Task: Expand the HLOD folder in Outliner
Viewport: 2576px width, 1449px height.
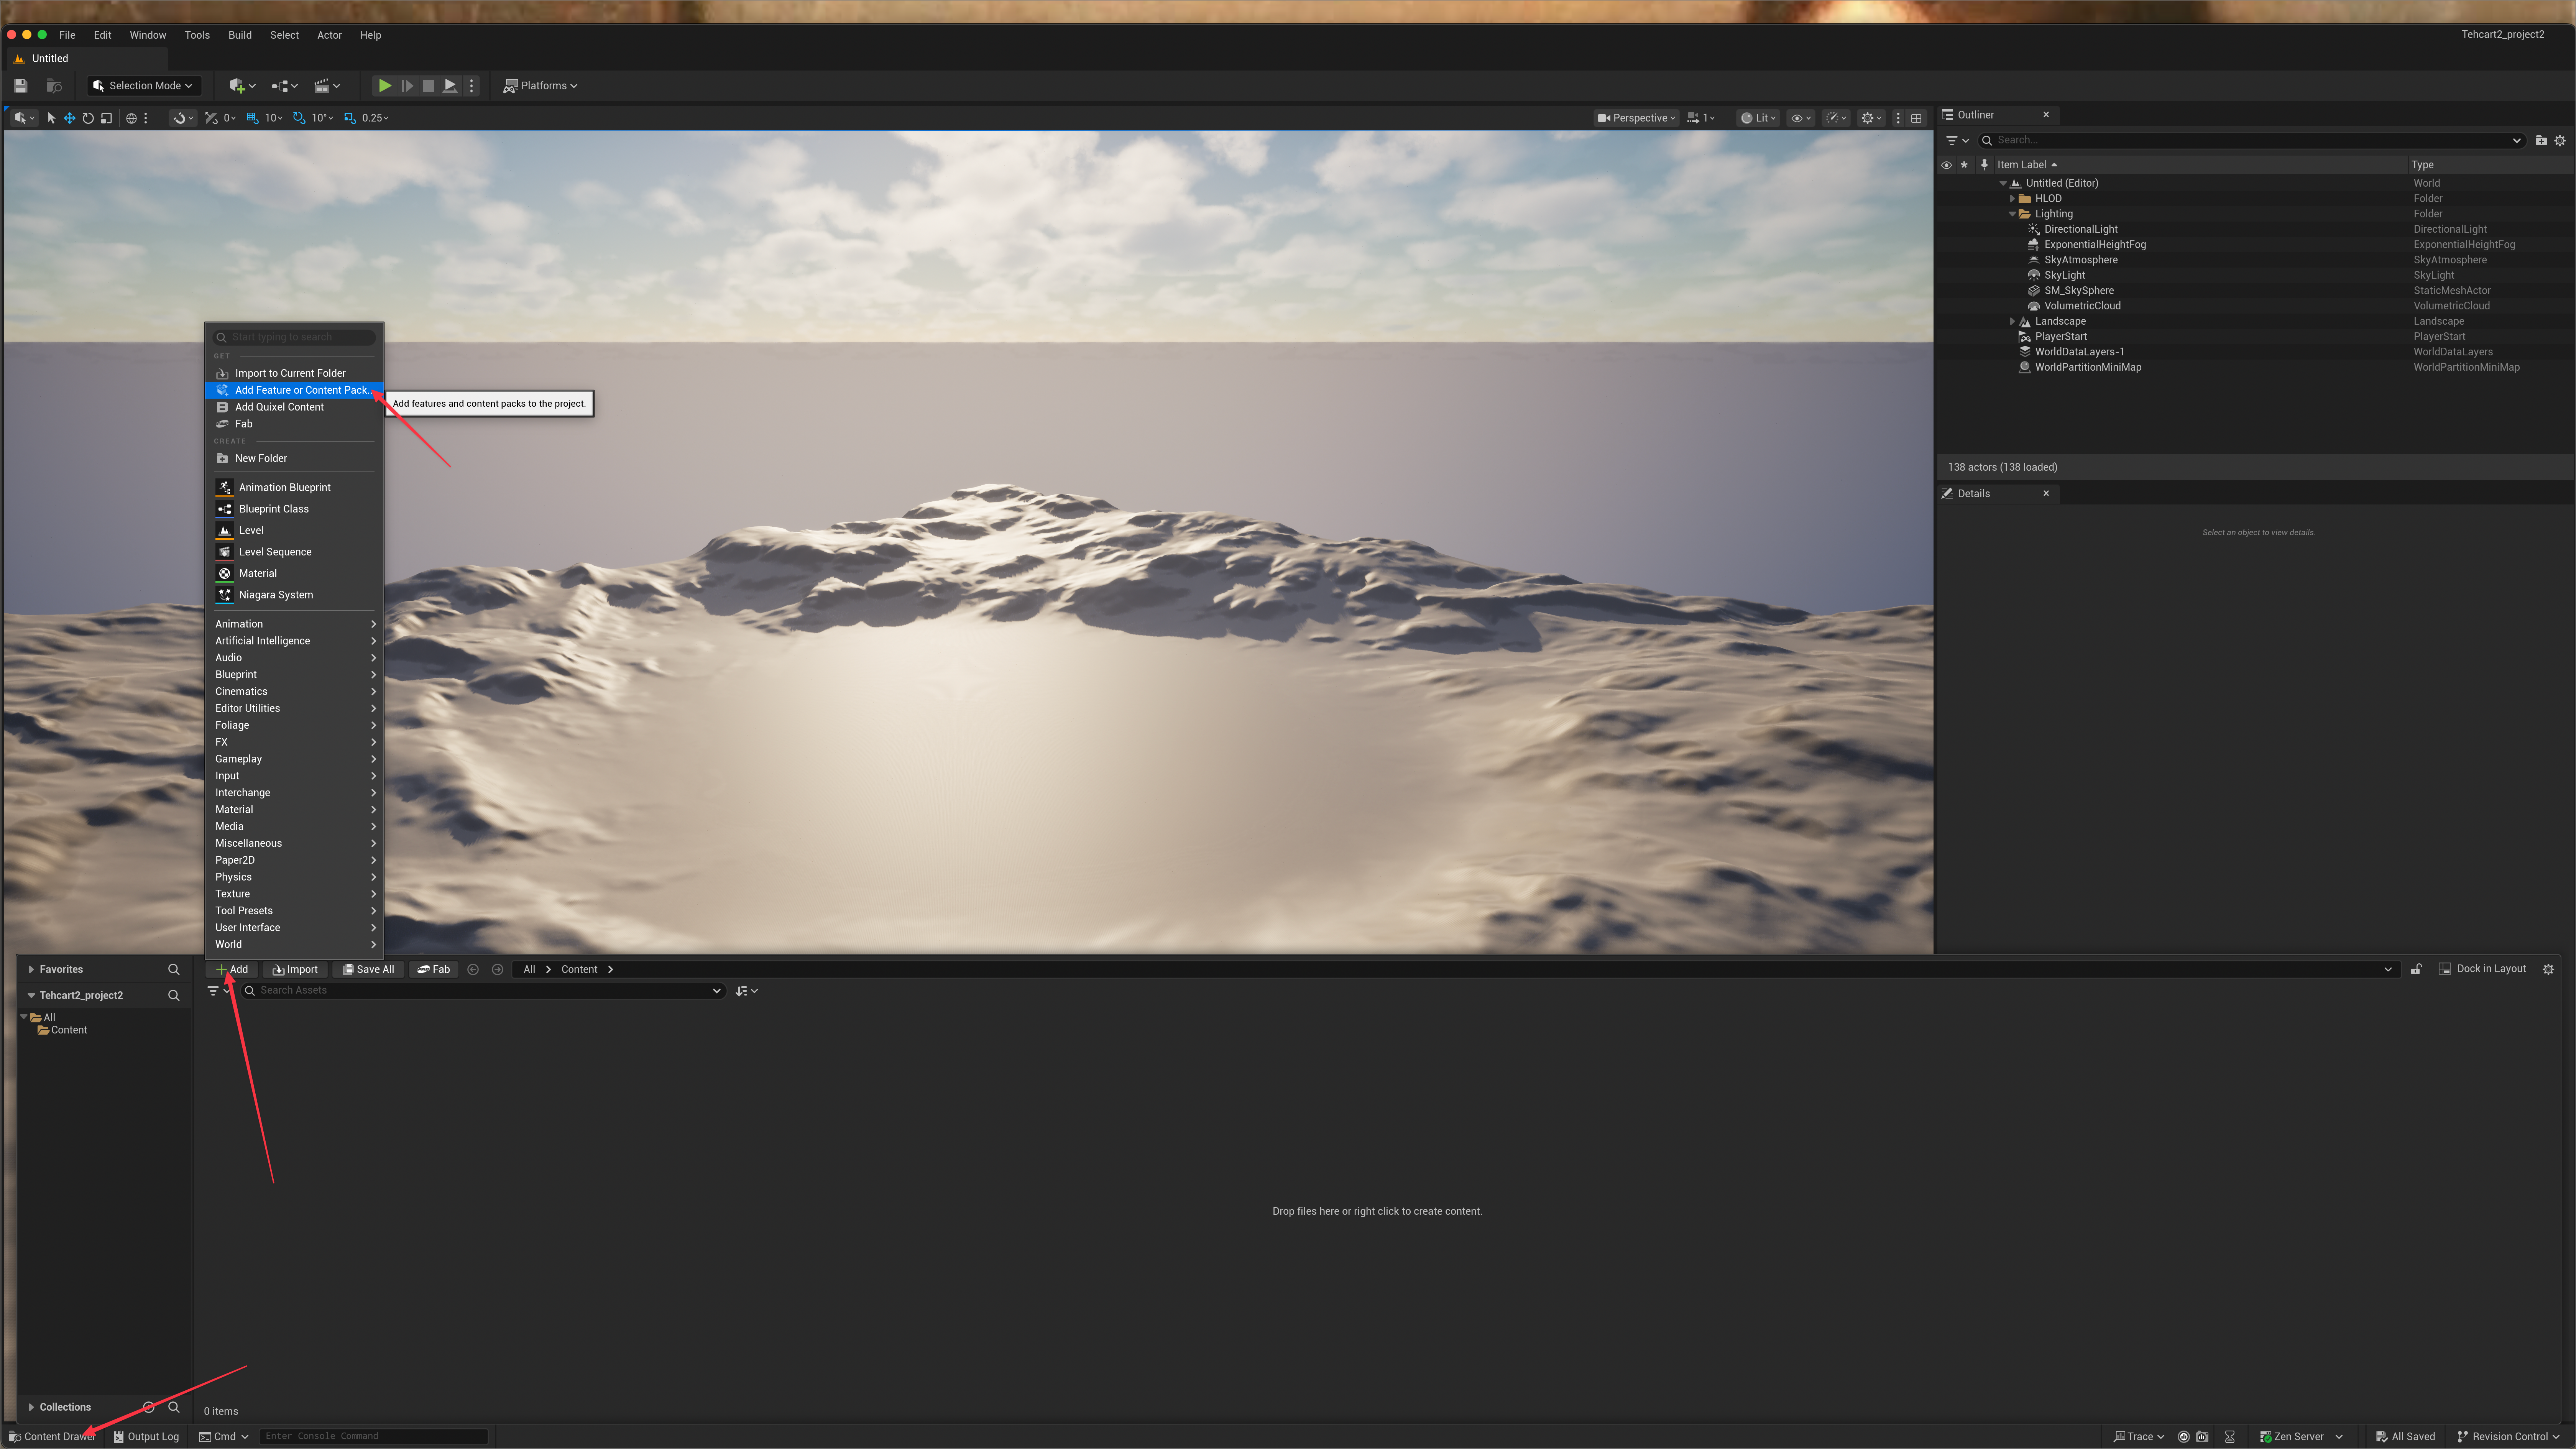Action: tap(2012, 199)
